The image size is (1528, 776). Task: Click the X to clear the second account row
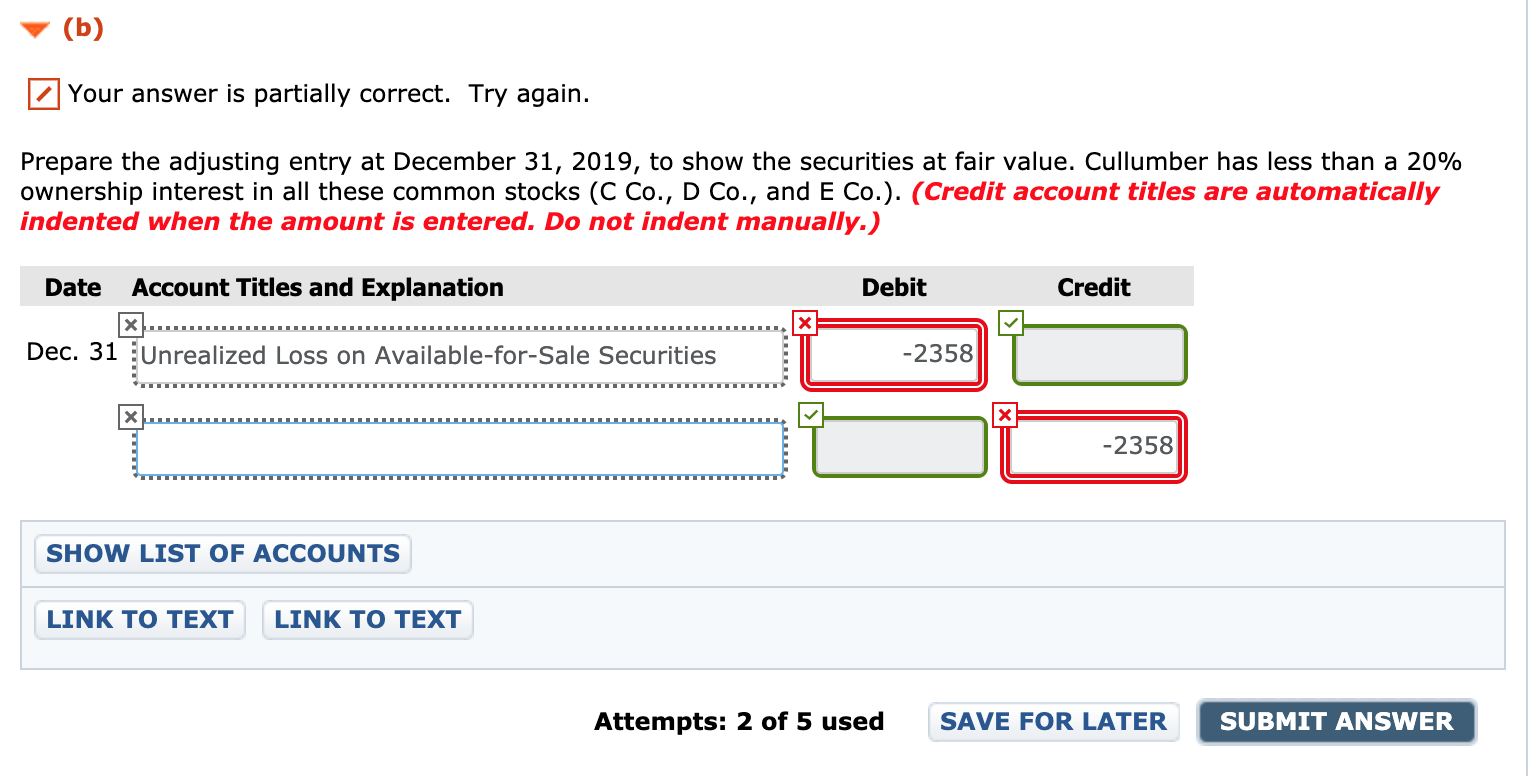click(130, 417)
